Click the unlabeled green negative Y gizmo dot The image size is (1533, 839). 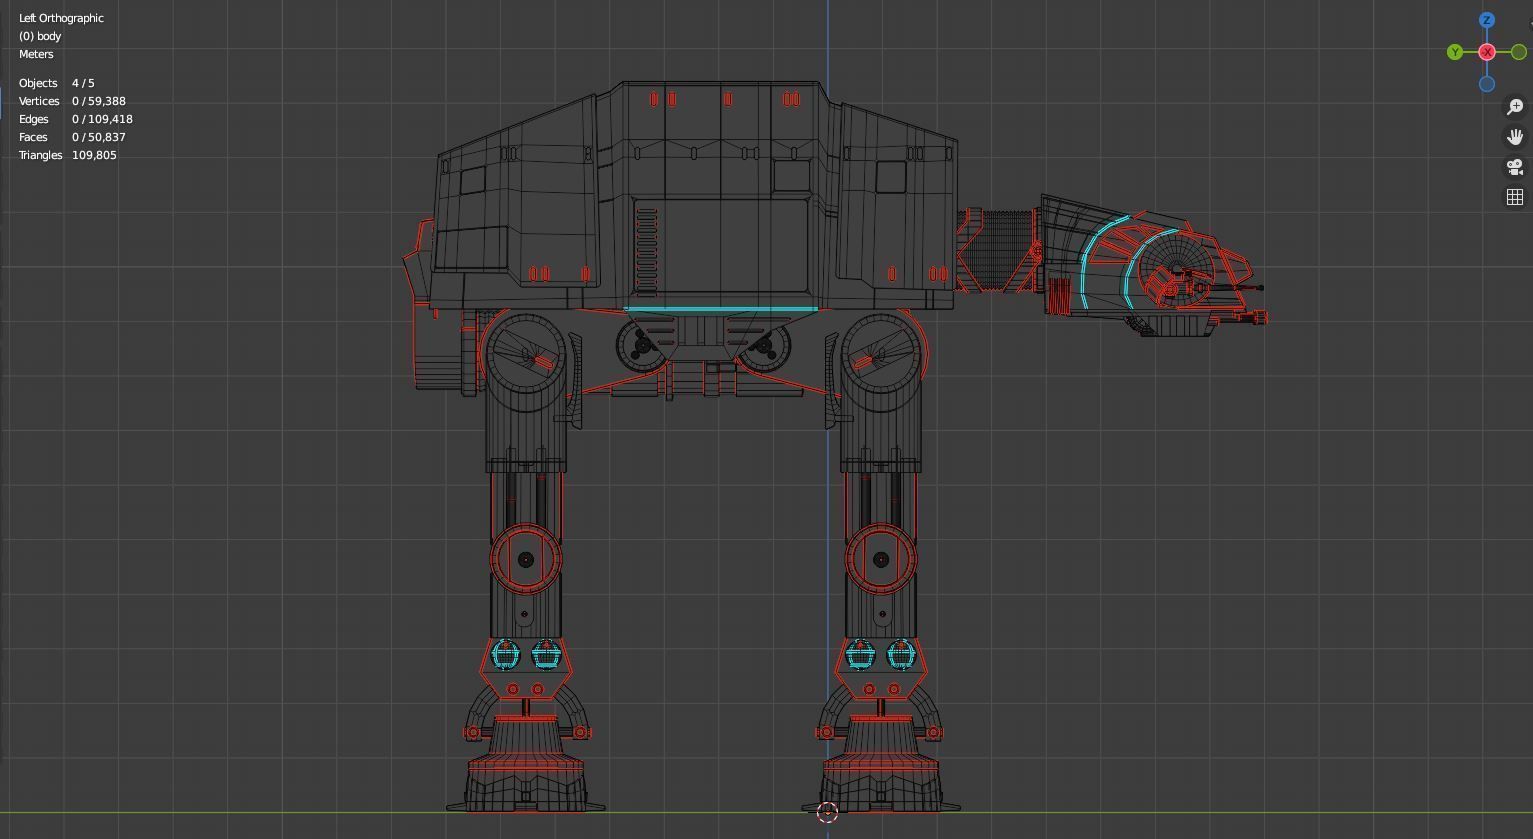(1519, 52)
